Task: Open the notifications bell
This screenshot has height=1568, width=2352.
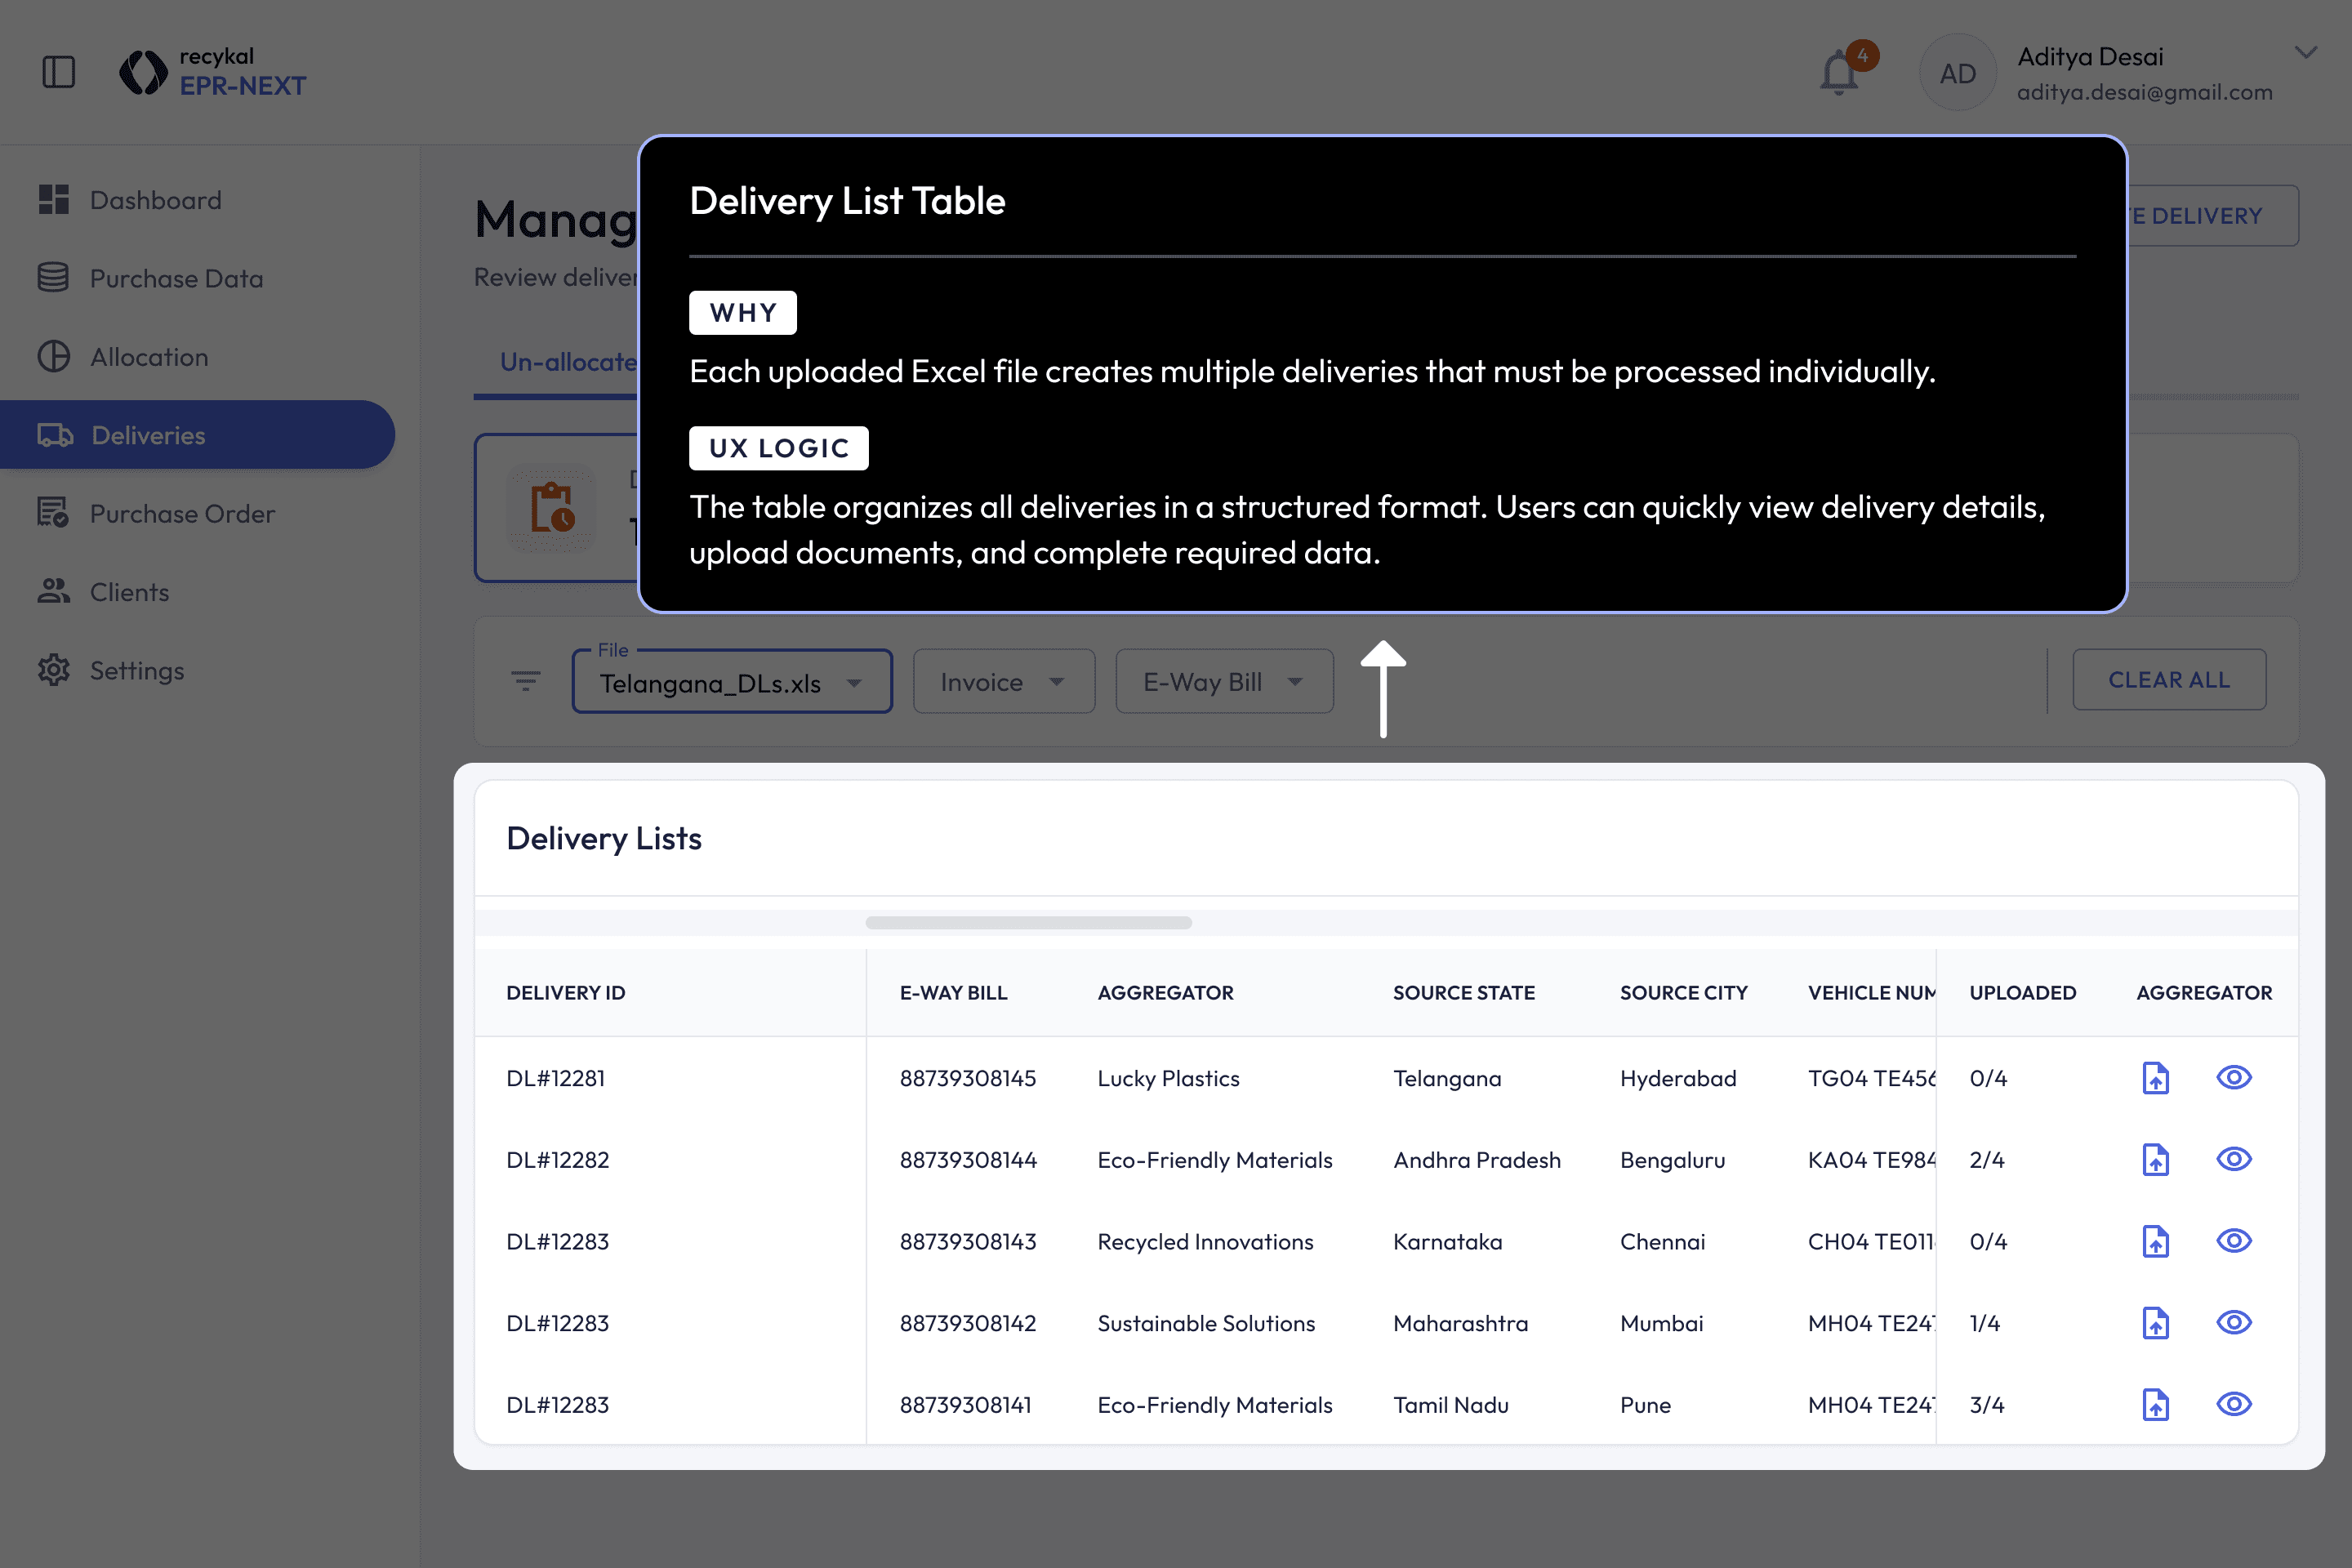Action: [x=1838, y=73]
